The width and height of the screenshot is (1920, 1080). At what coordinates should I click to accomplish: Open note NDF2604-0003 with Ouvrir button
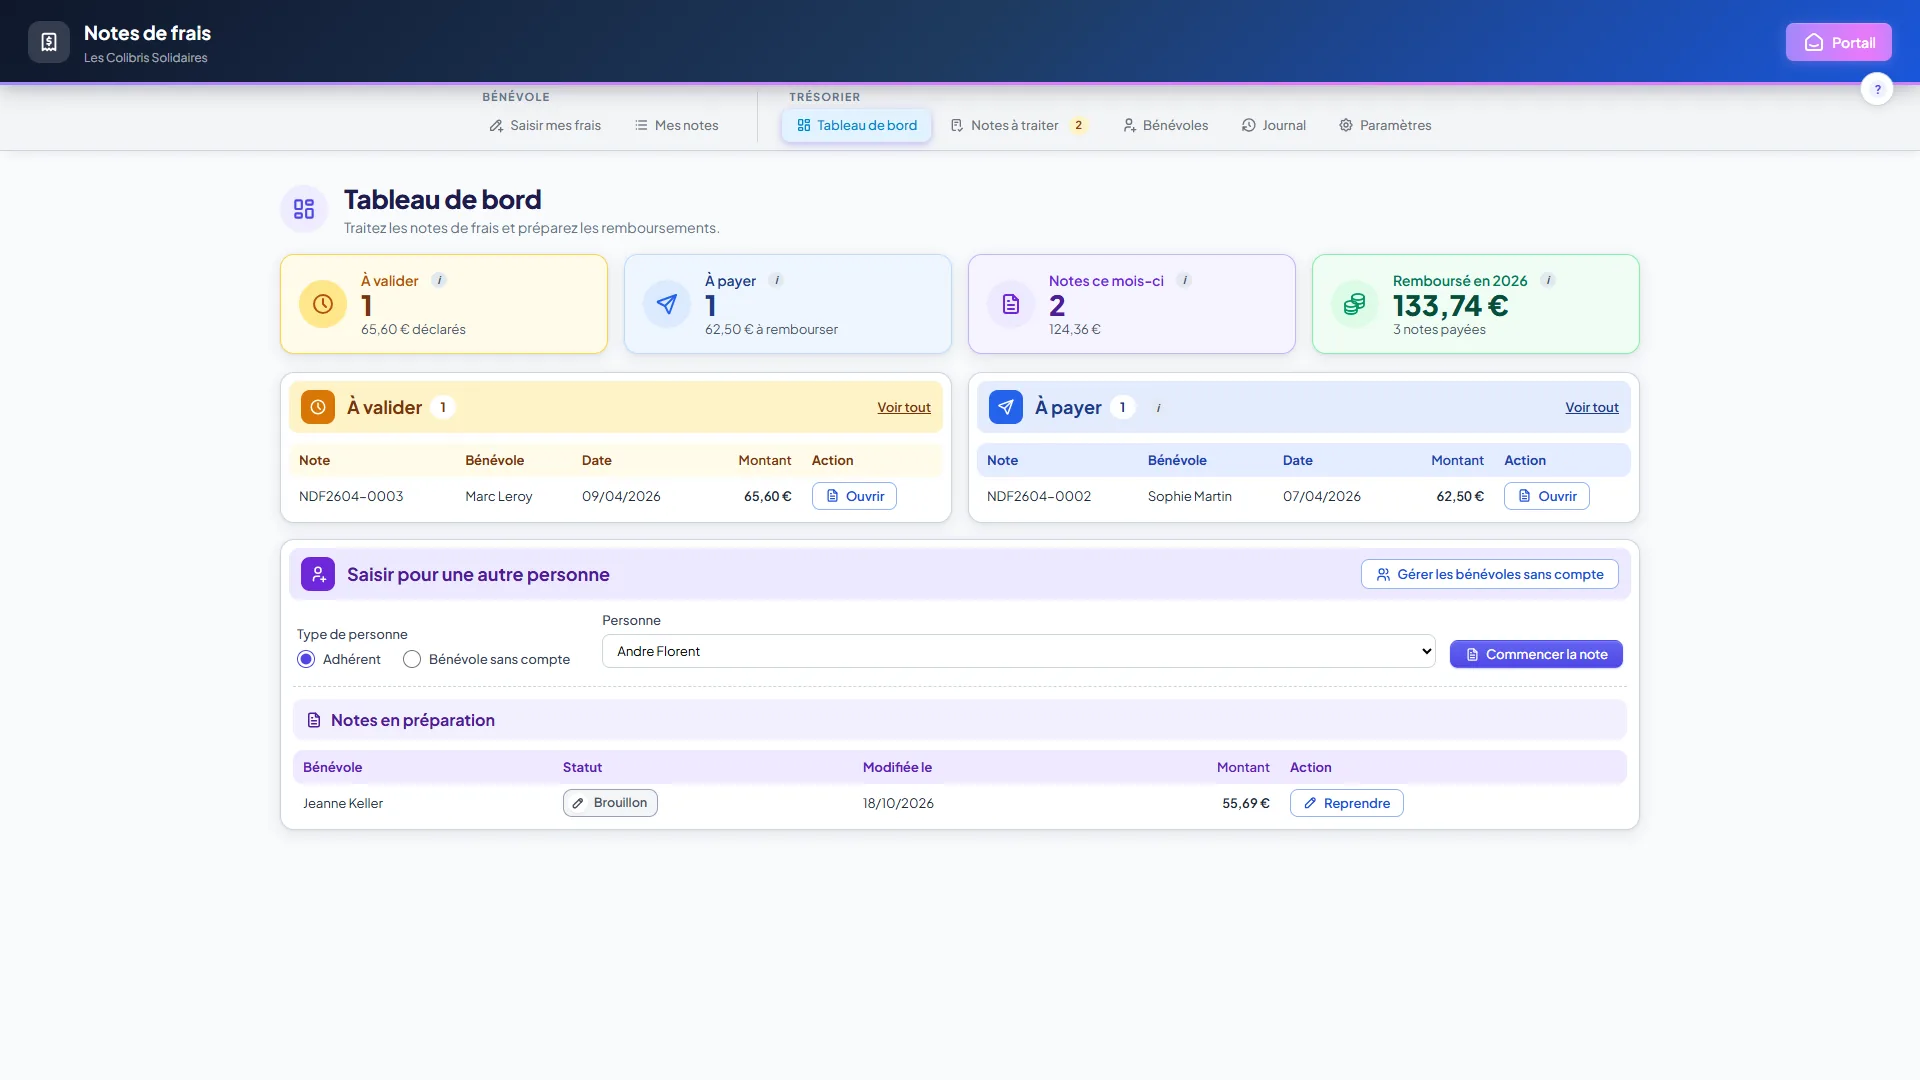(x=855, y=496)
